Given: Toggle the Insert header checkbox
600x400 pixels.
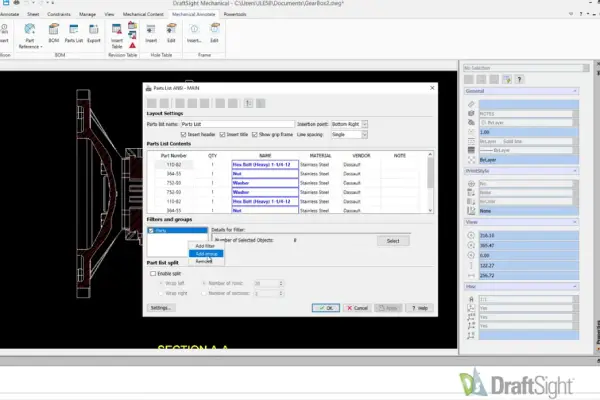Looking at the screenshot, I should click(x=181, y=133).
